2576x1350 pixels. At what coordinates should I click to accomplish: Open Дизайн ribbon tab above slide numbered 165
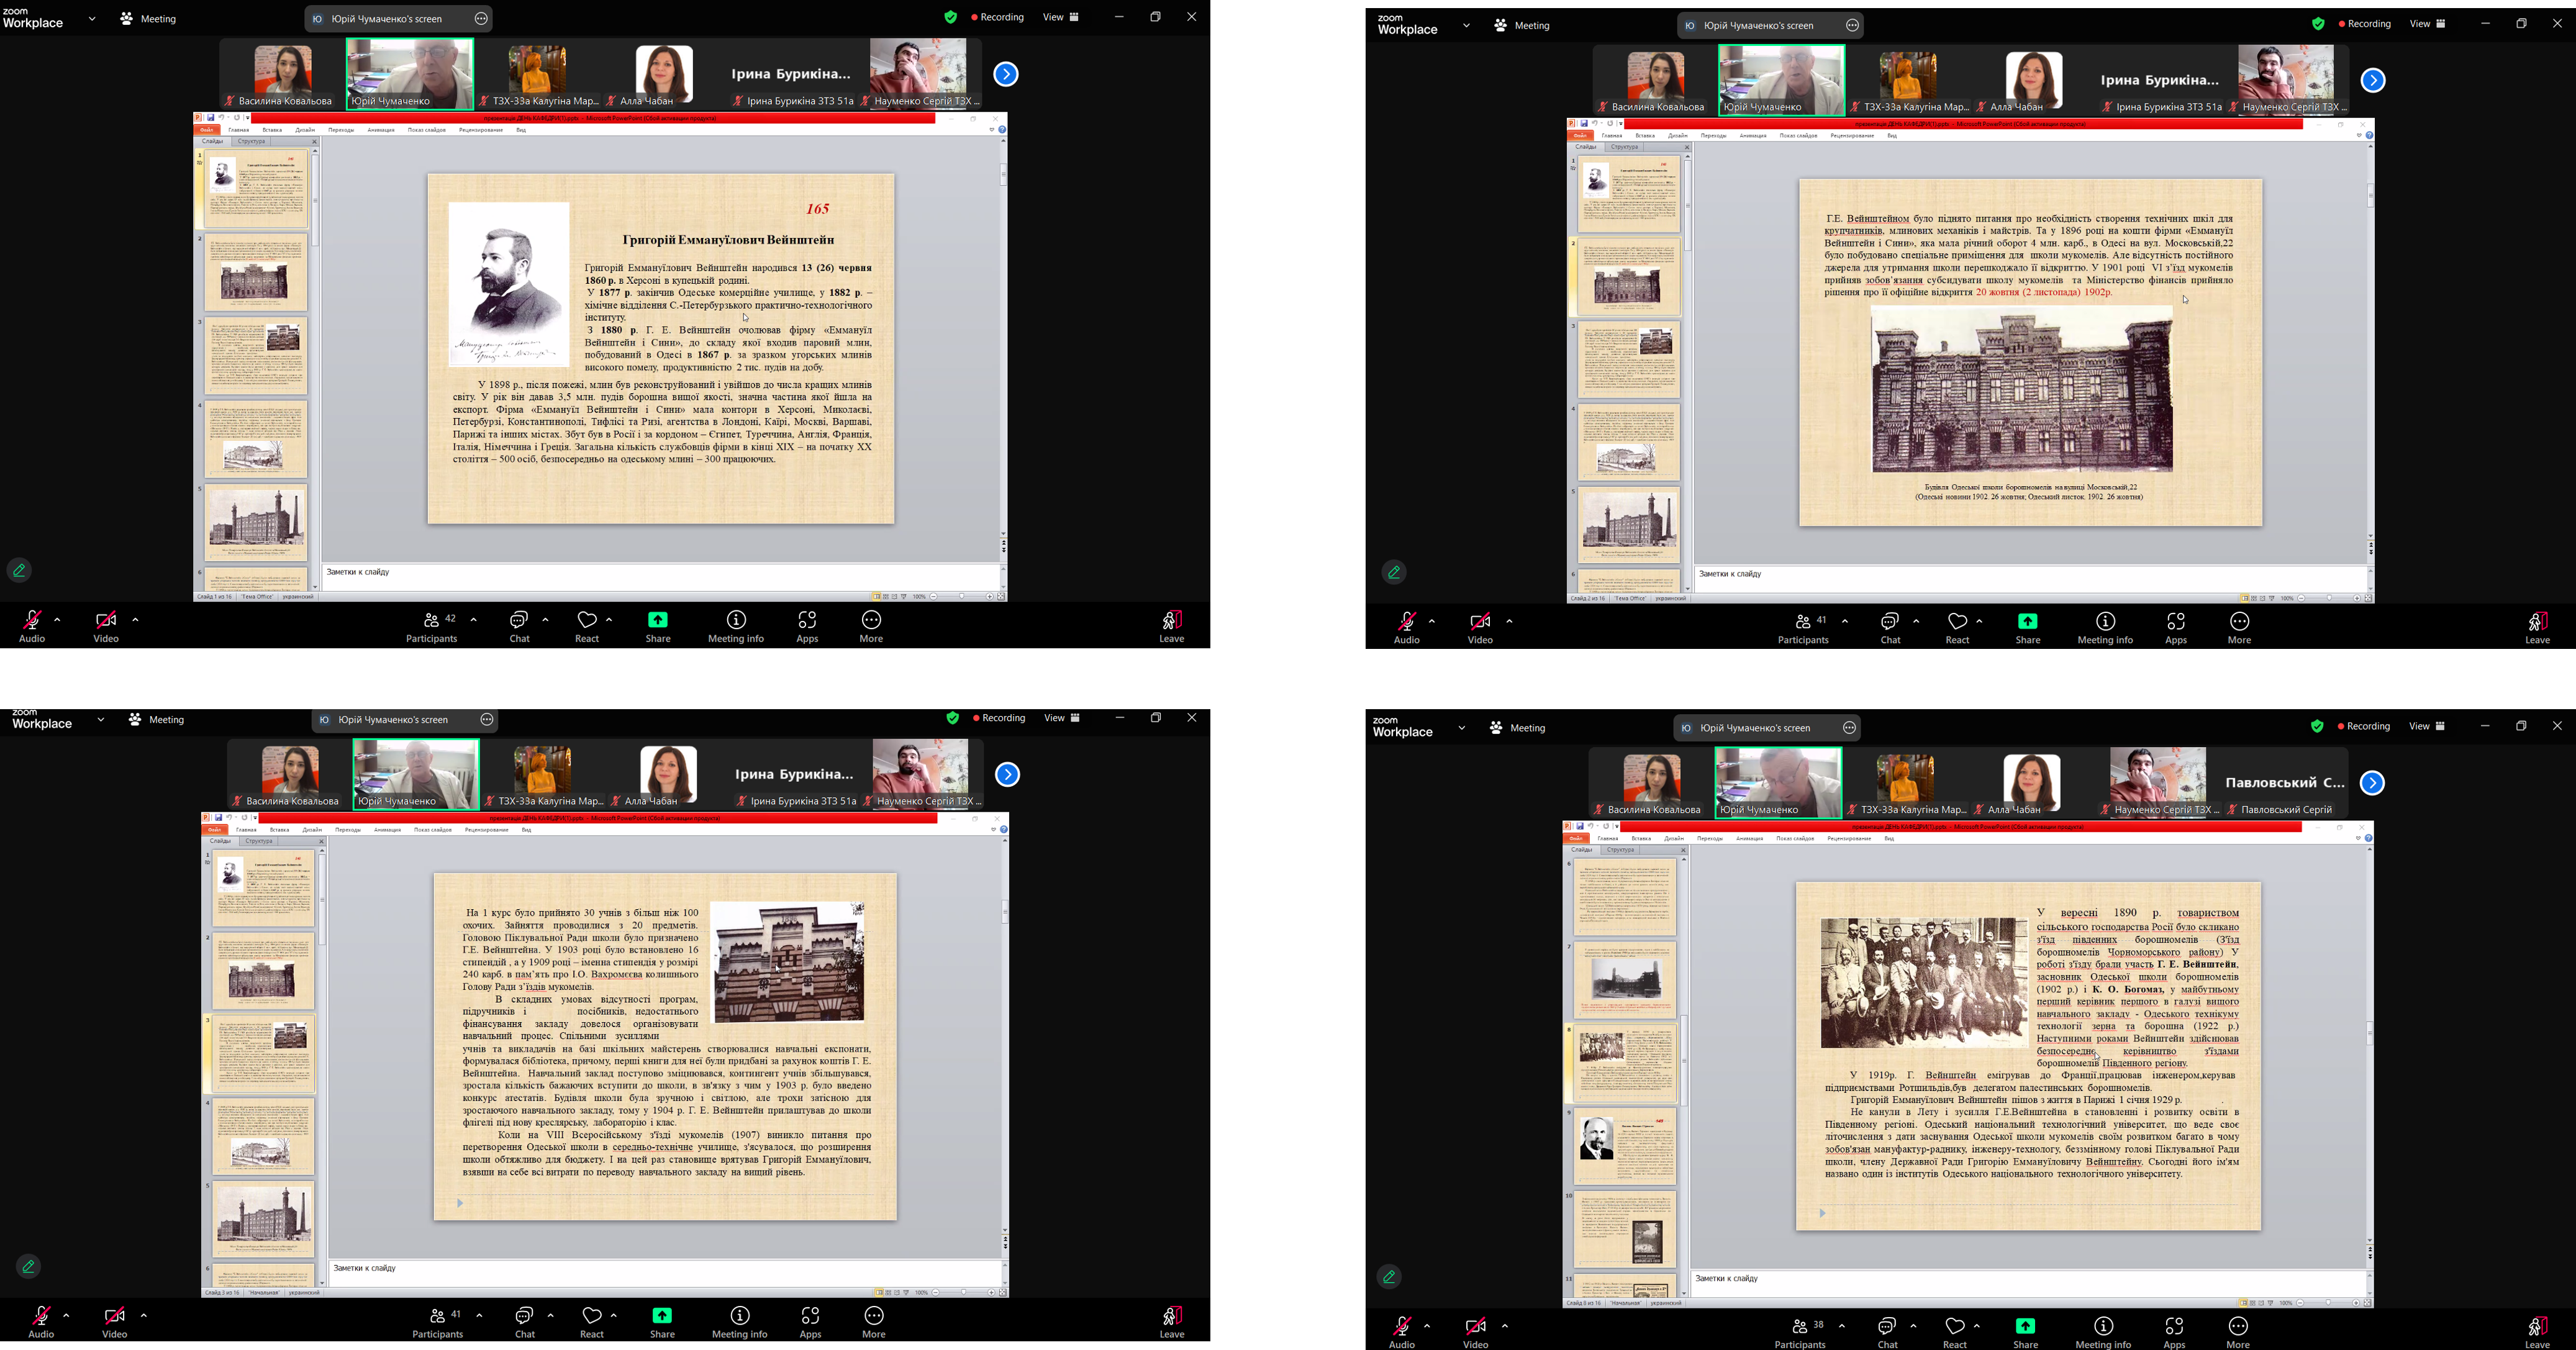tap(305, 130)
